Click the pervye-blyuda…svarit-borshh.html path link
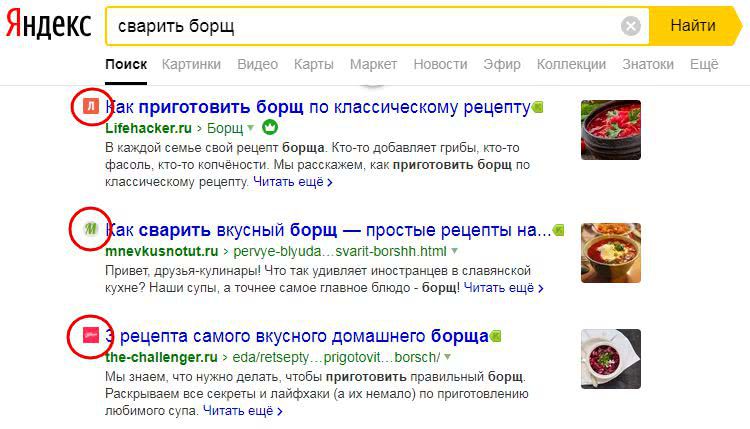This screenshot has height=429, width=750. pyautogui.click(x=340, y=251)
